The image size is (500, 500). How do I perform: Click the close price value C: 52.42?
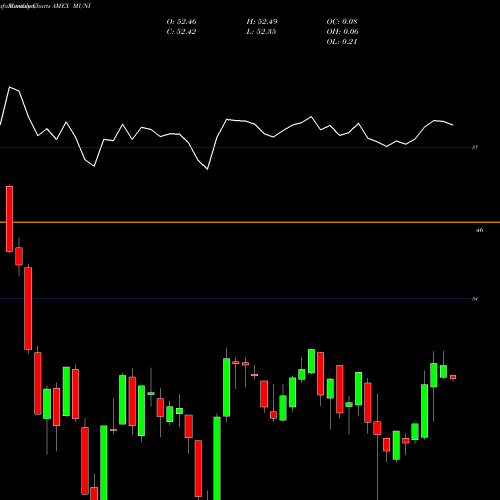click(181, 32)
